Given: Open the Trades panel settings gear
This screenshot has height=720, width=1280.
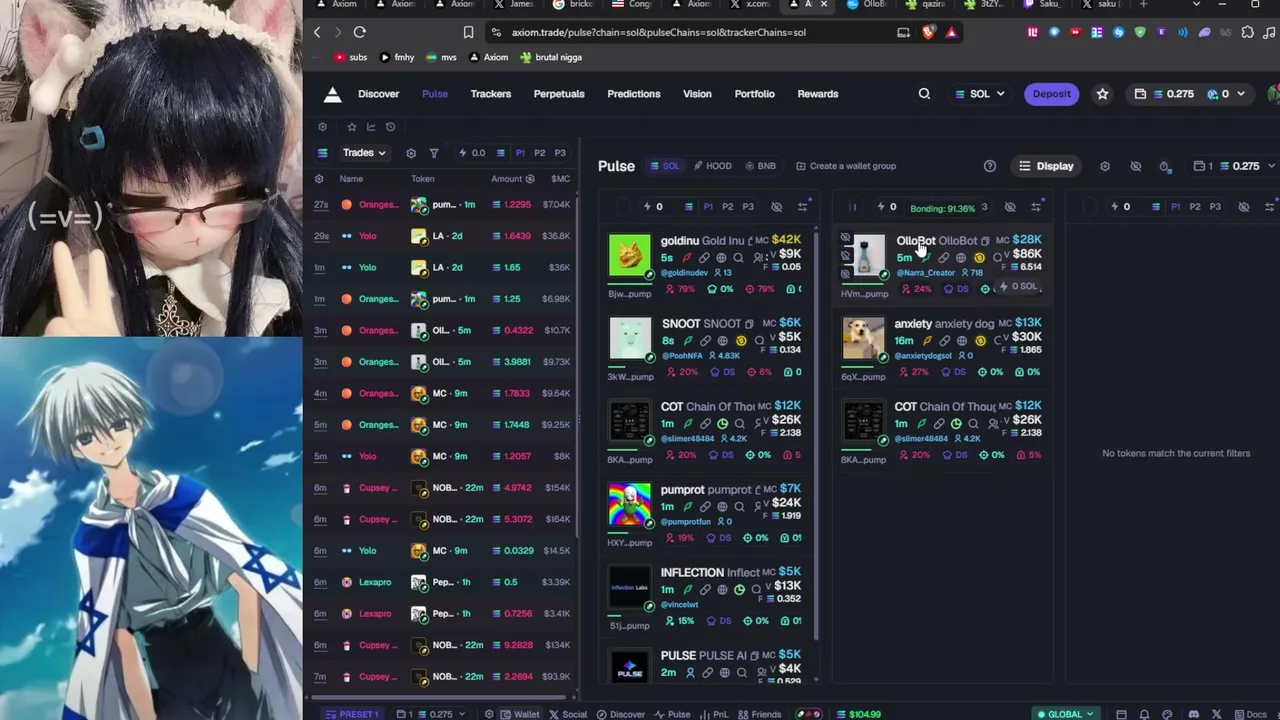Looking at the screenshot, I should click(x=411, y=153).
